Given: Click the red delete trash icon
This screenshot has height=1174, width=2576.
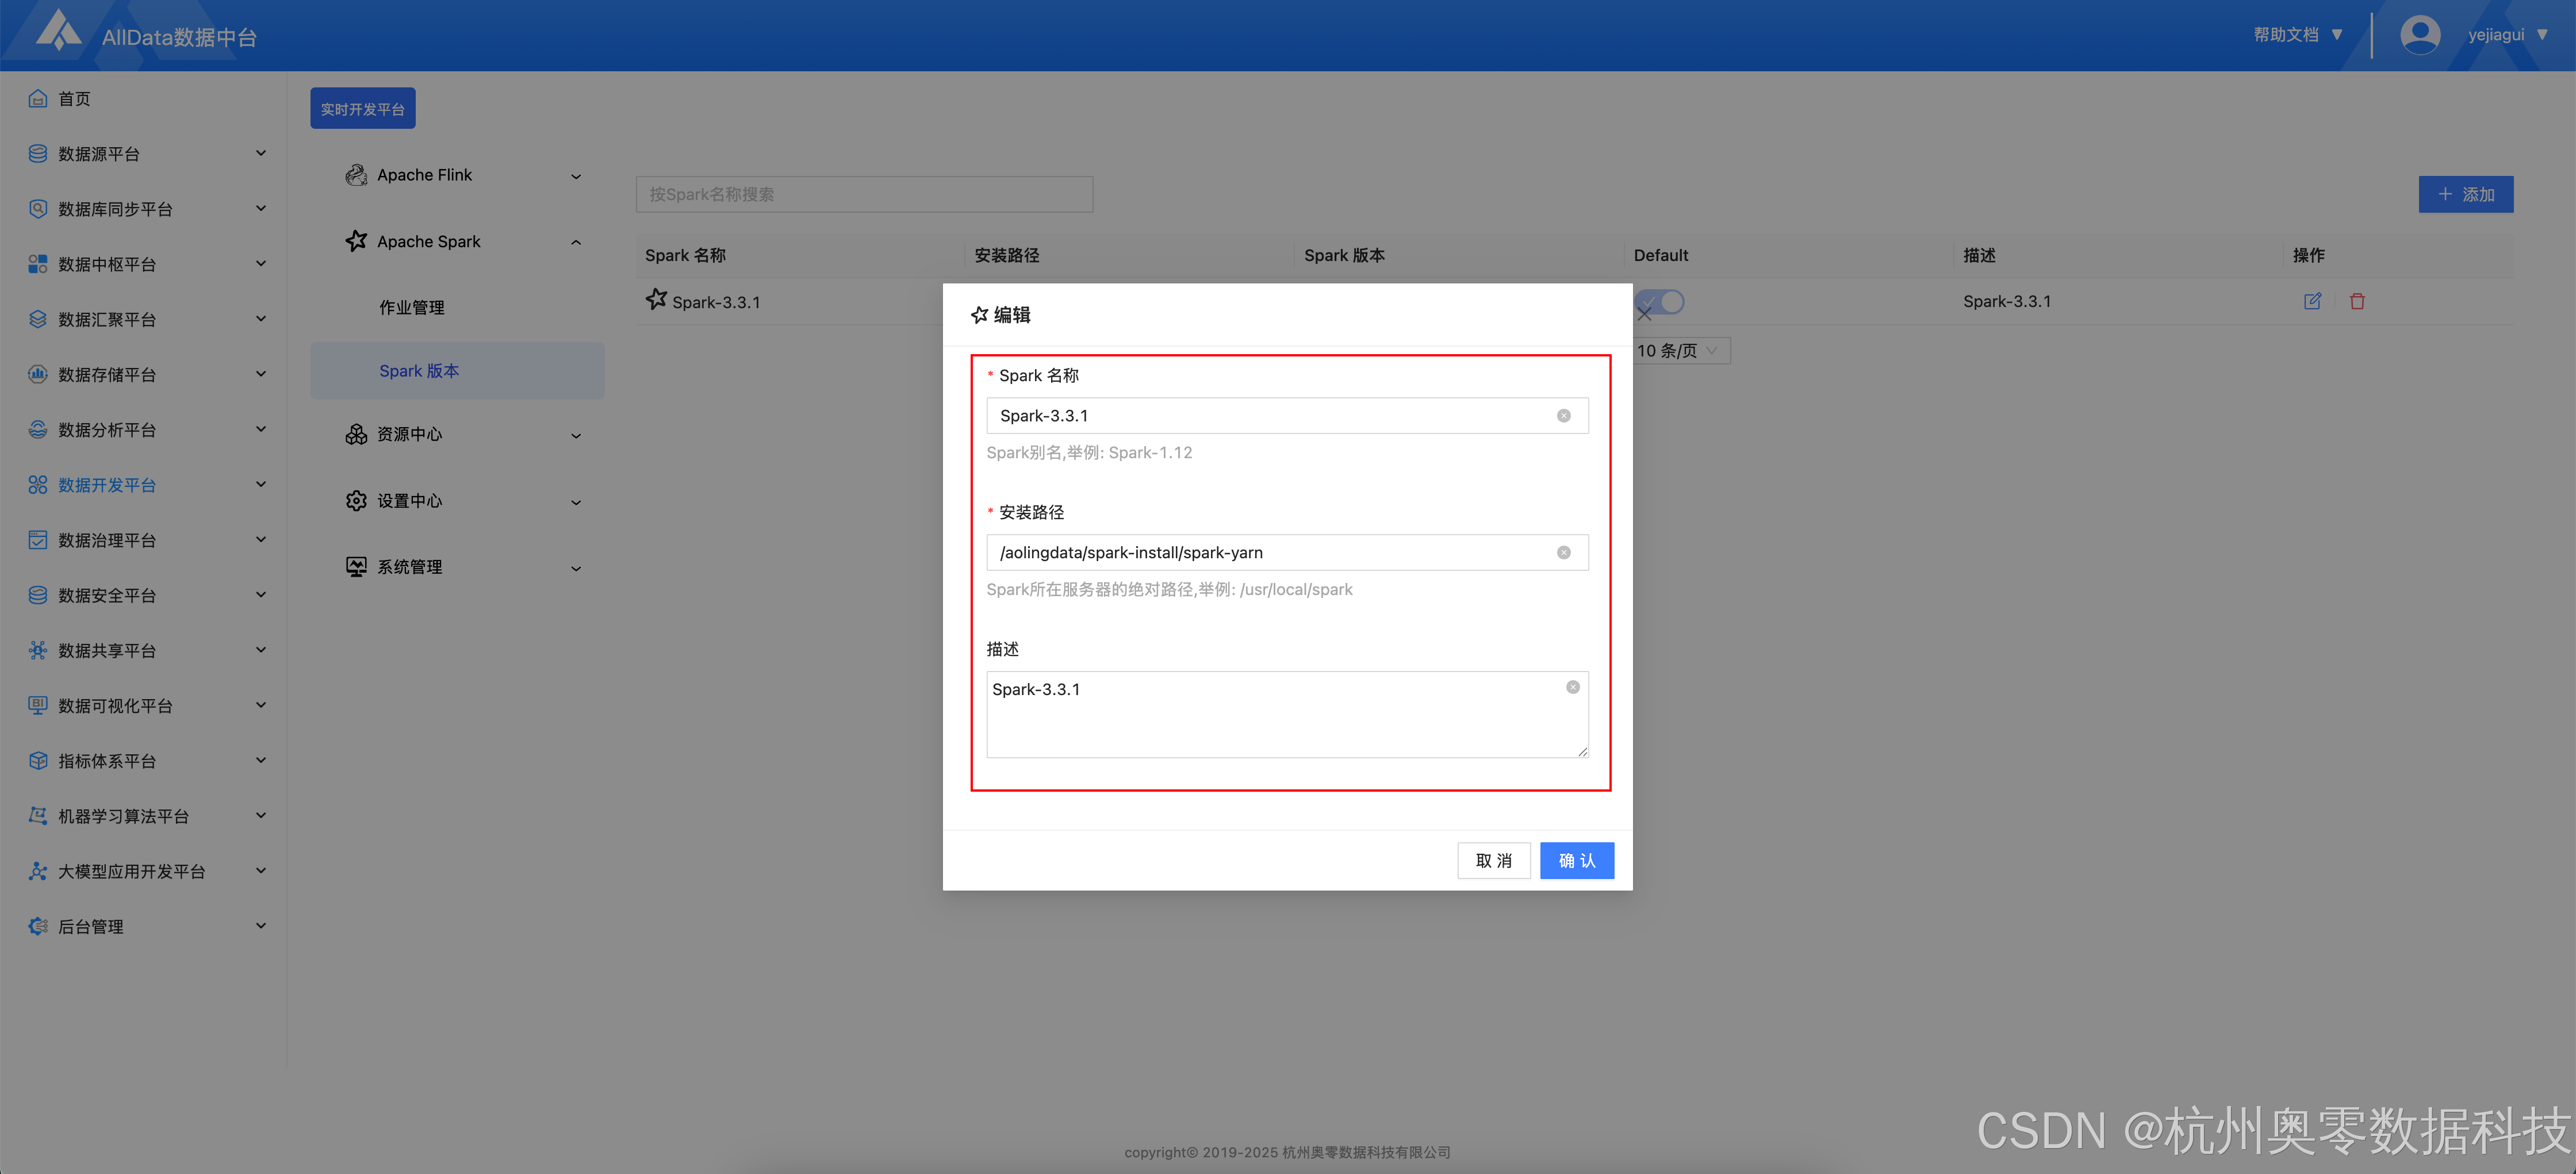Looking at the screenshot, I should (x=2357, y=301).
